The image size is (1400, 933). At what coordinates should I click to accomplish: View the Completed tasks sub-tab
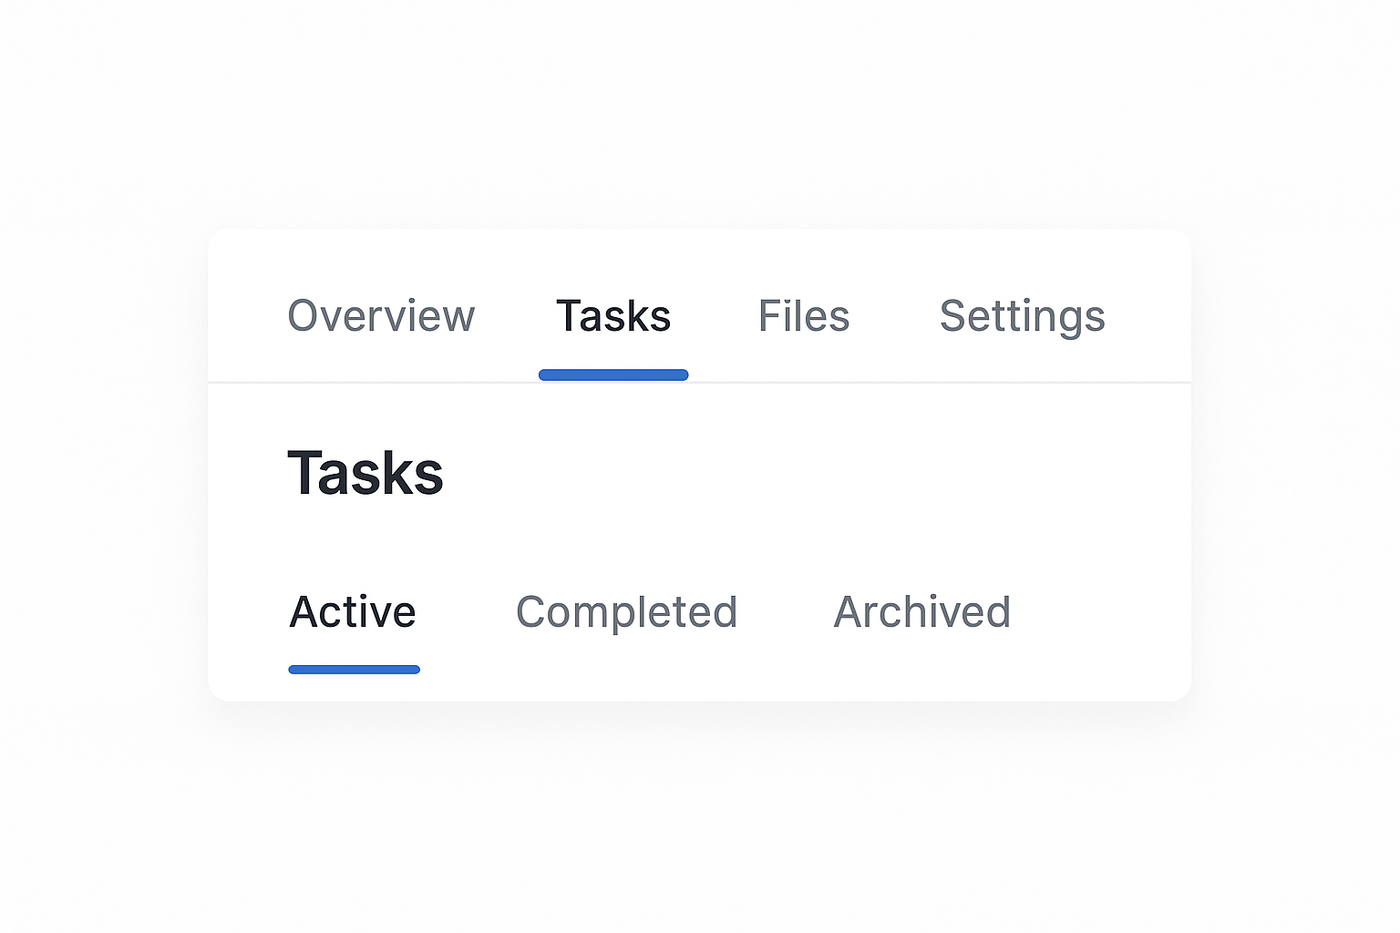click(626, 612)
